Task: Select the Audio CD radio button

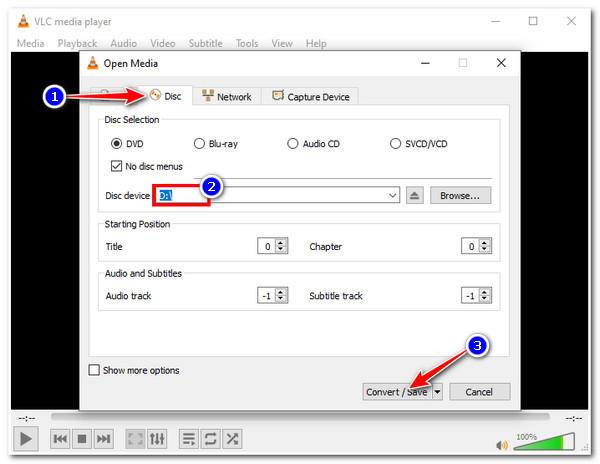Action: (x=292, y=144)
